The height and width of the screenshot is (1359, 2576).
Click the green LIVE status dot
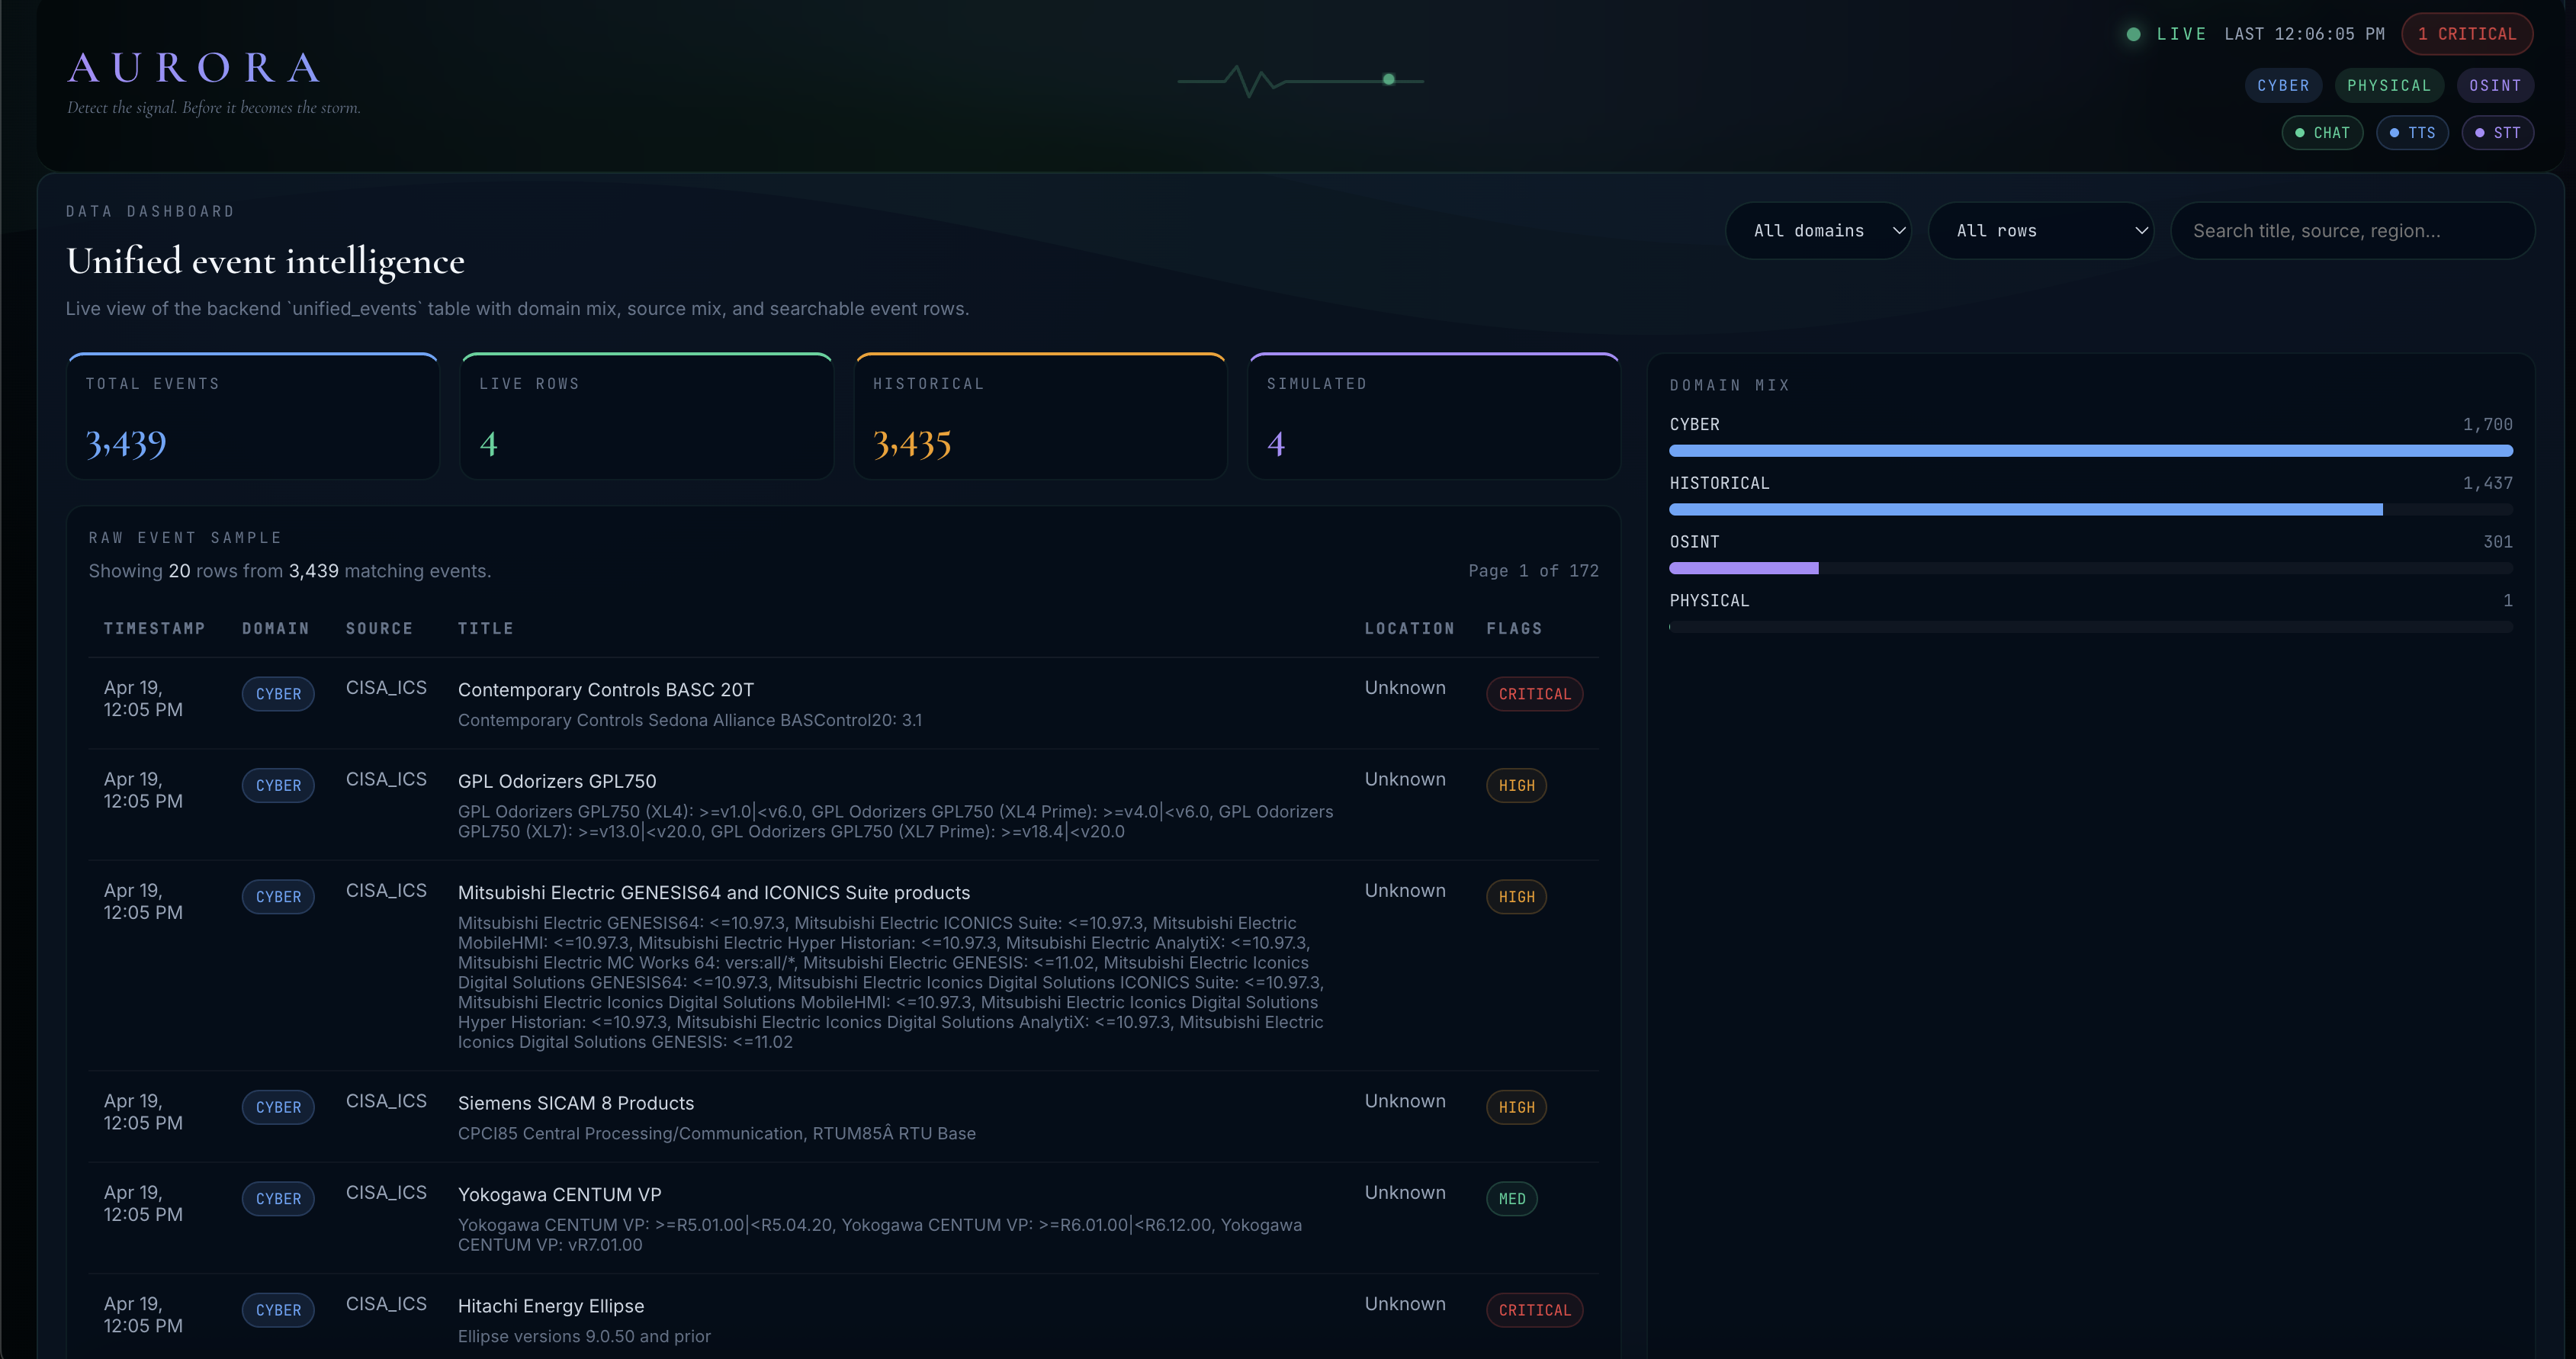click(x=2133, y=34)
